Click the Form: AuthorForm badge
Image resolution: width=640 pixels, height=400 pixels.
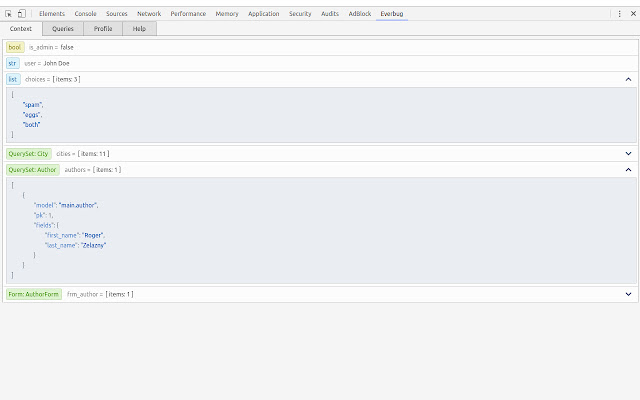point(34,294)
